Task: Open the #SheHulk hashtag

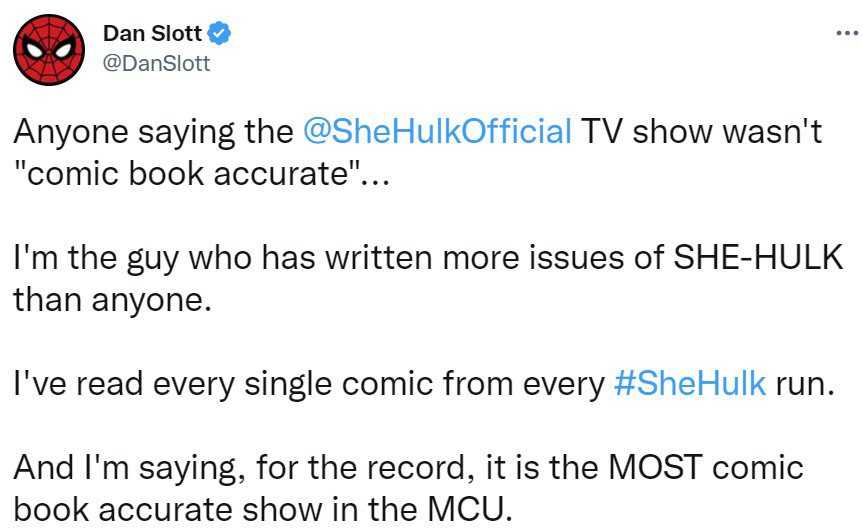Action: [689, 384]
